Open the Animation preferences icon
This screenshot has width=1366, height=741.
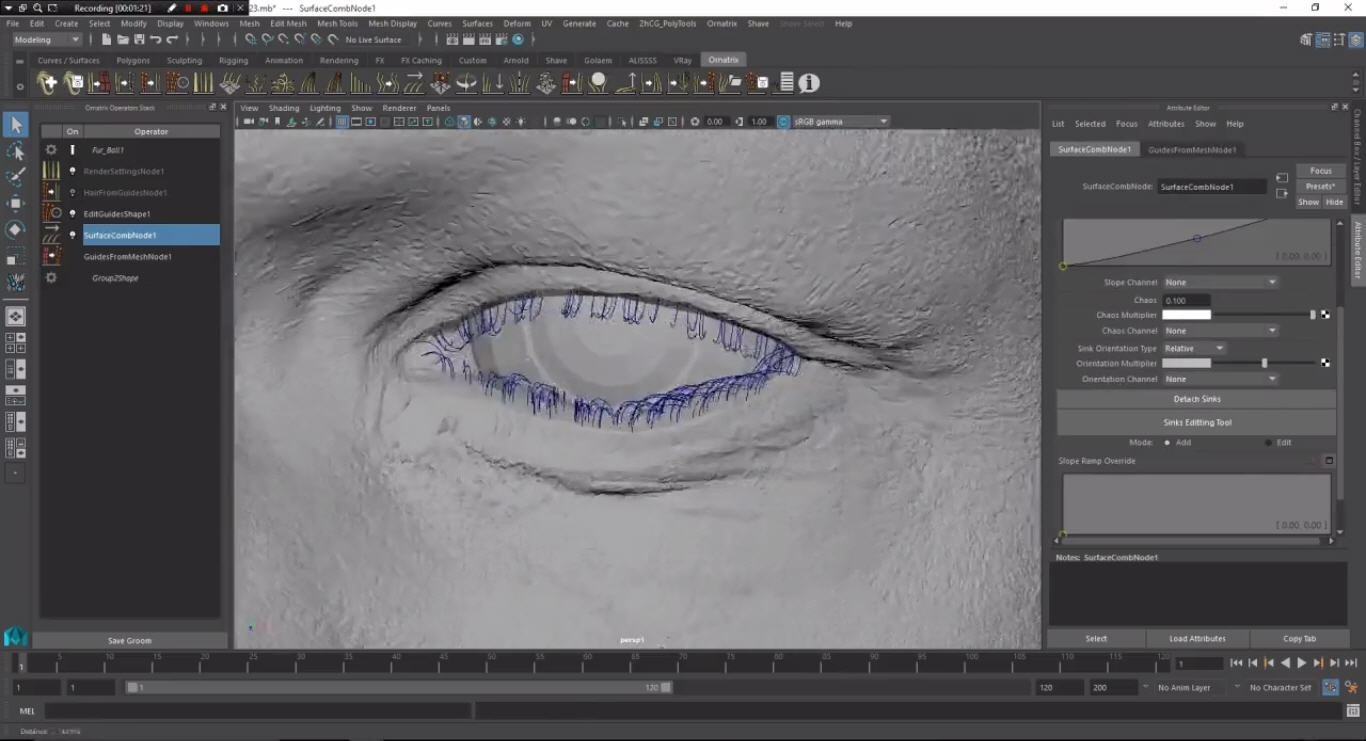1351,688
